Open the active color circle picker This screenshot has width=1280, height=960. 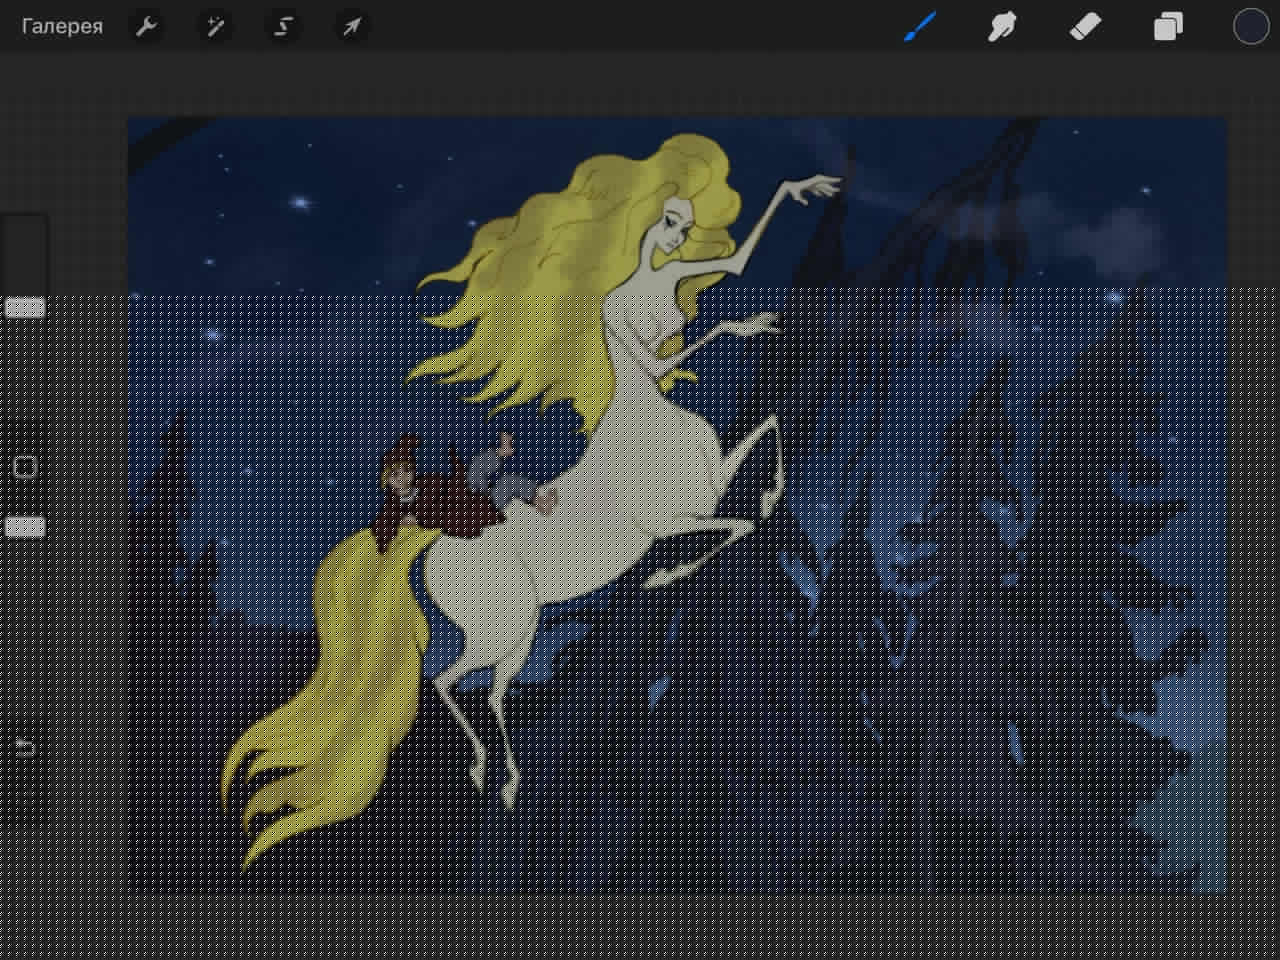pos(1250,27)
